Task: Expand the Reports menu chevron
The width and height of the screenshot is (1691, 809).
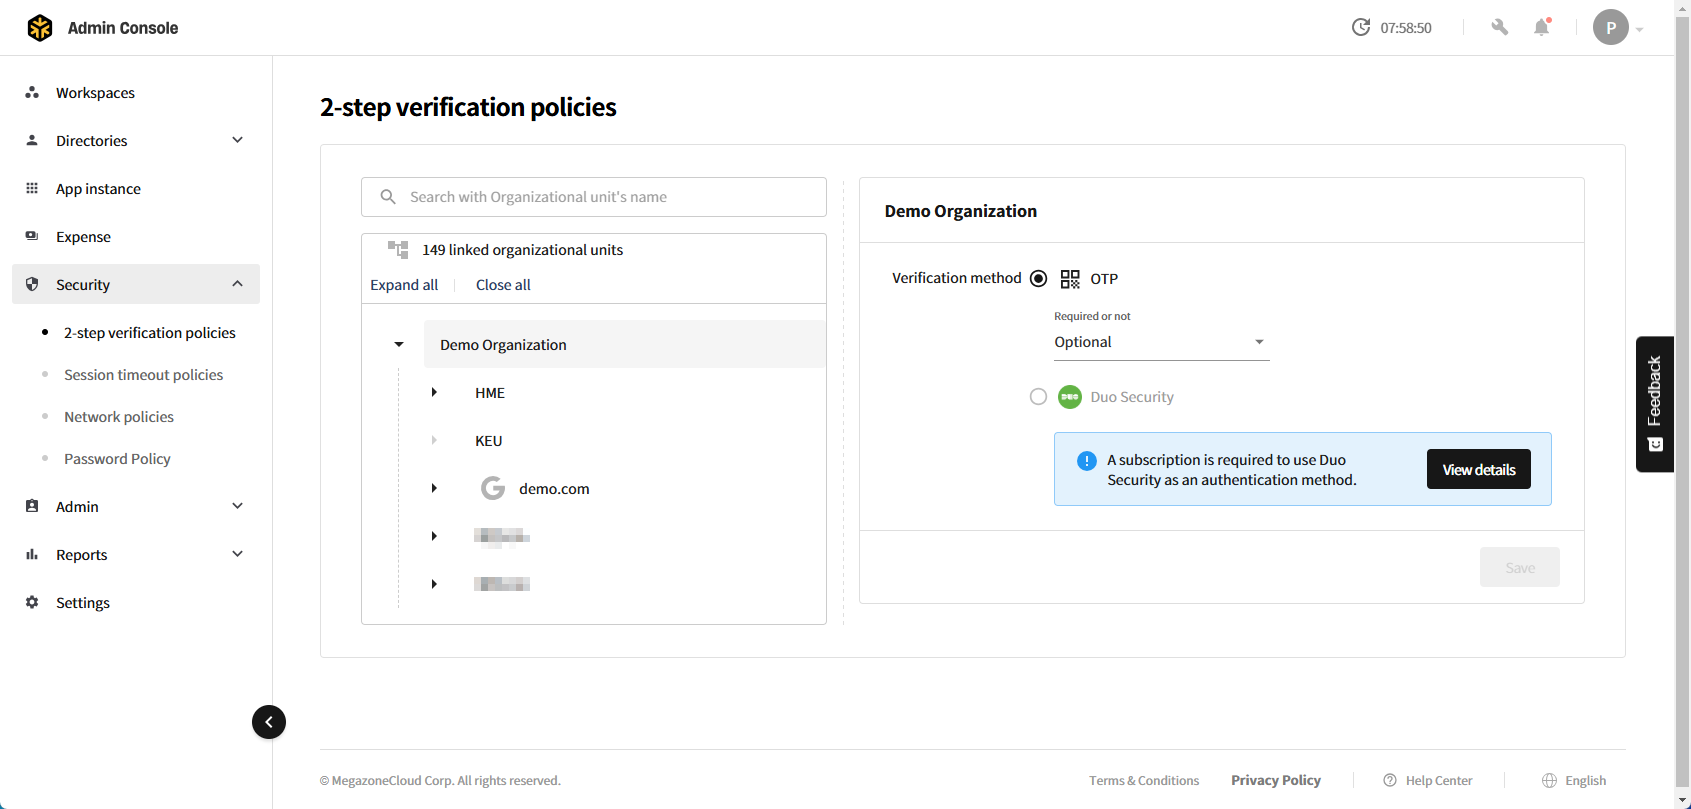Action: point(238,554)
